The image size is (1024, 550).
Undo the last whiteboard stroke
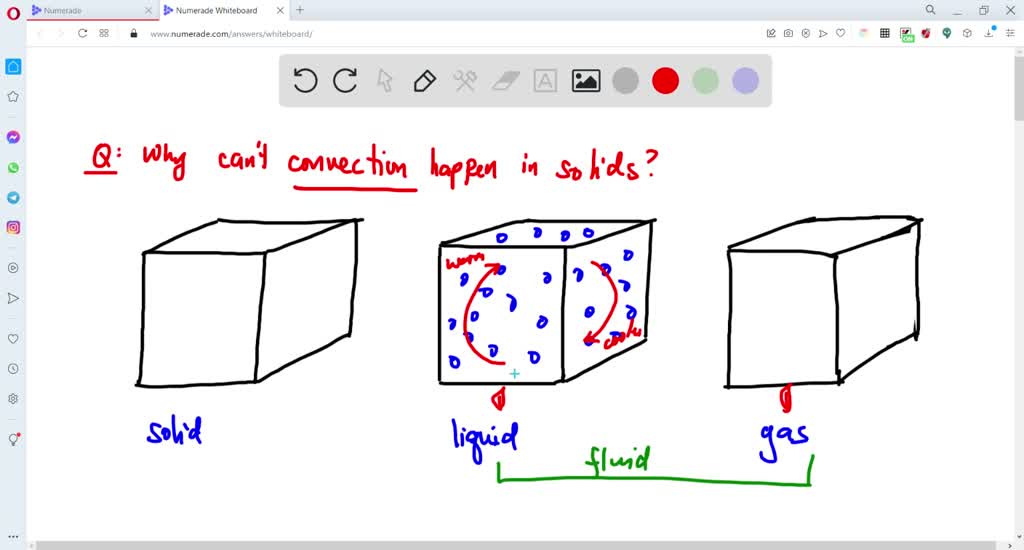[306, 81]
